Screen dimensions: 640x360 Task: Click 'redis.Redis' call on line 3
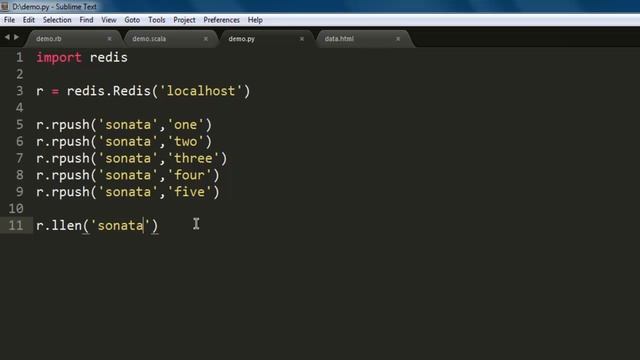[x=109, y=91]
